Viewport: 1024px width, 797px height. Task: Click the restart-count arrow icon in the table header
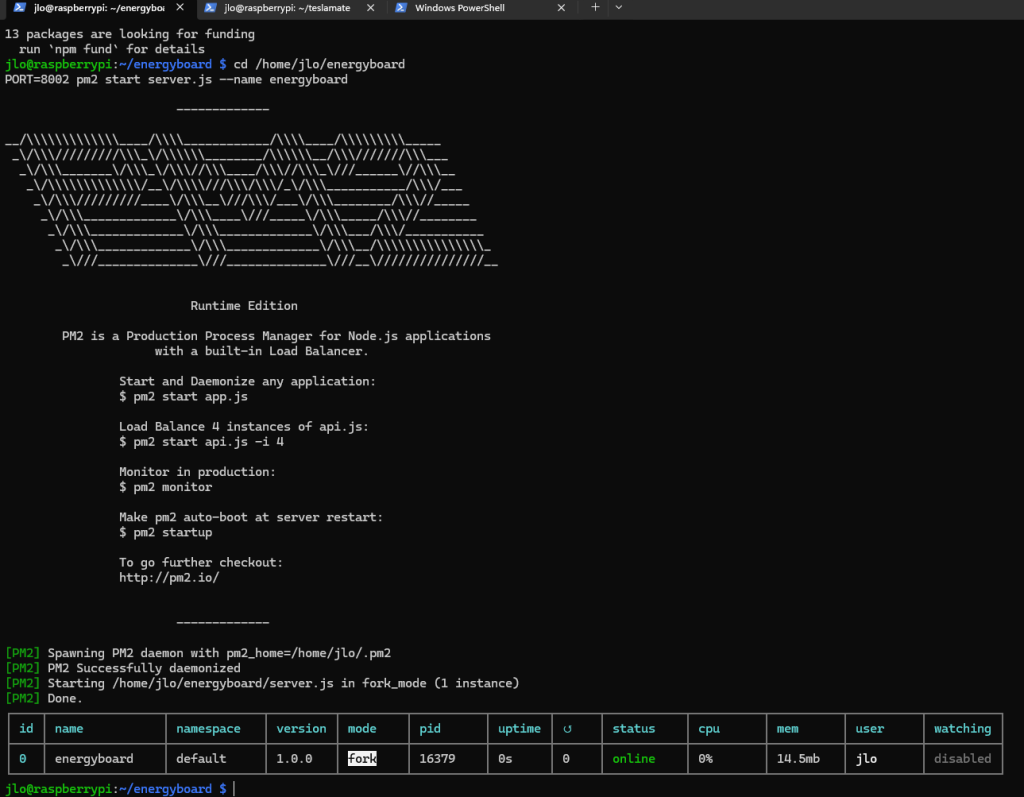click(567, 729)
